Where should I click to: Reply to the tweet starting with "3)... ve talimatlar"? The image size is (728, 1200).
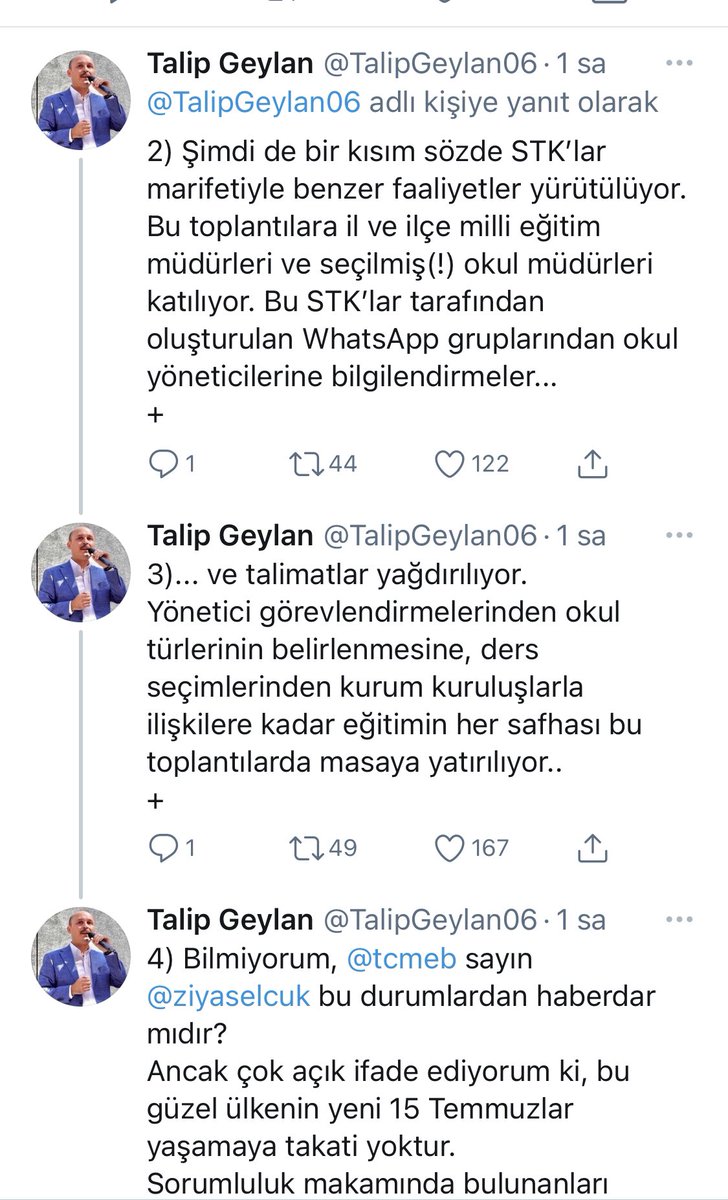[x=163, y=848]
